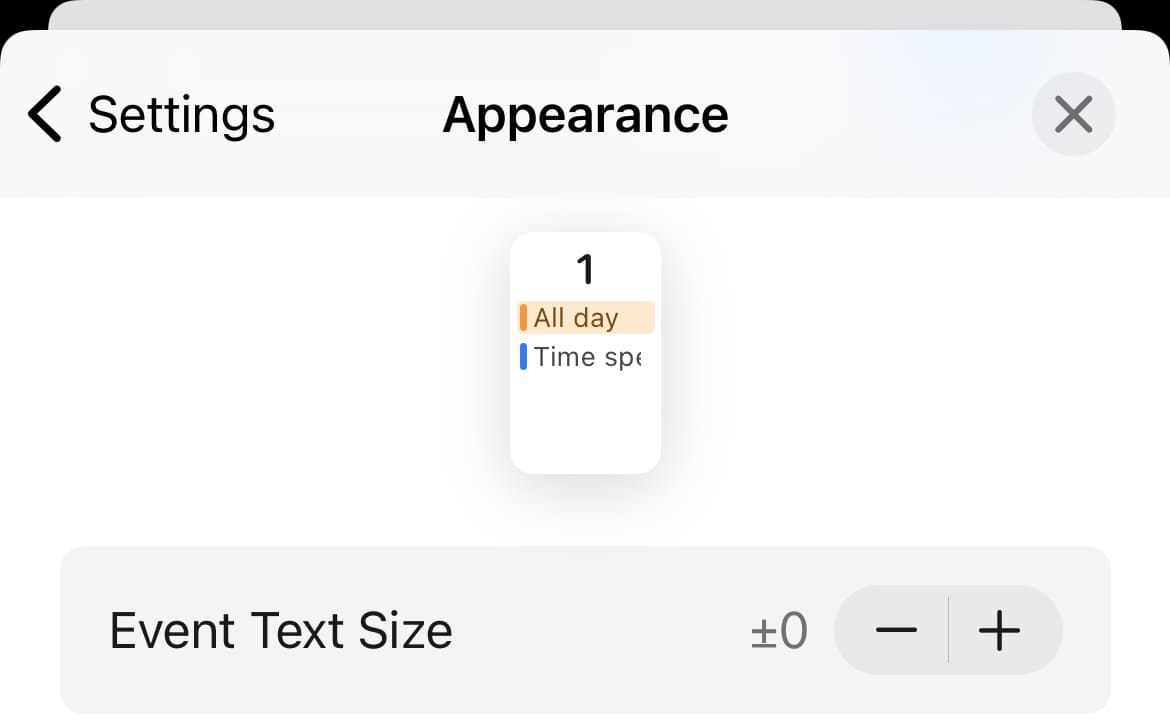Viewport: 1170px width, 728px height.
Task: Click the blue timed event color bar
Action: [523, 357]
